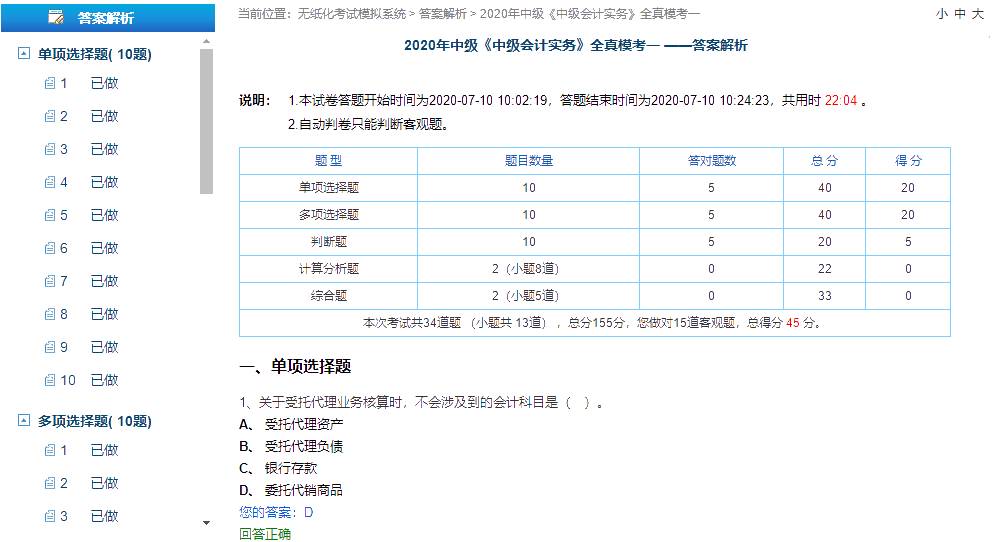992x542 pixels.
Task: Open multiple-choice question 3 page icon
Action: coord(50,515)
